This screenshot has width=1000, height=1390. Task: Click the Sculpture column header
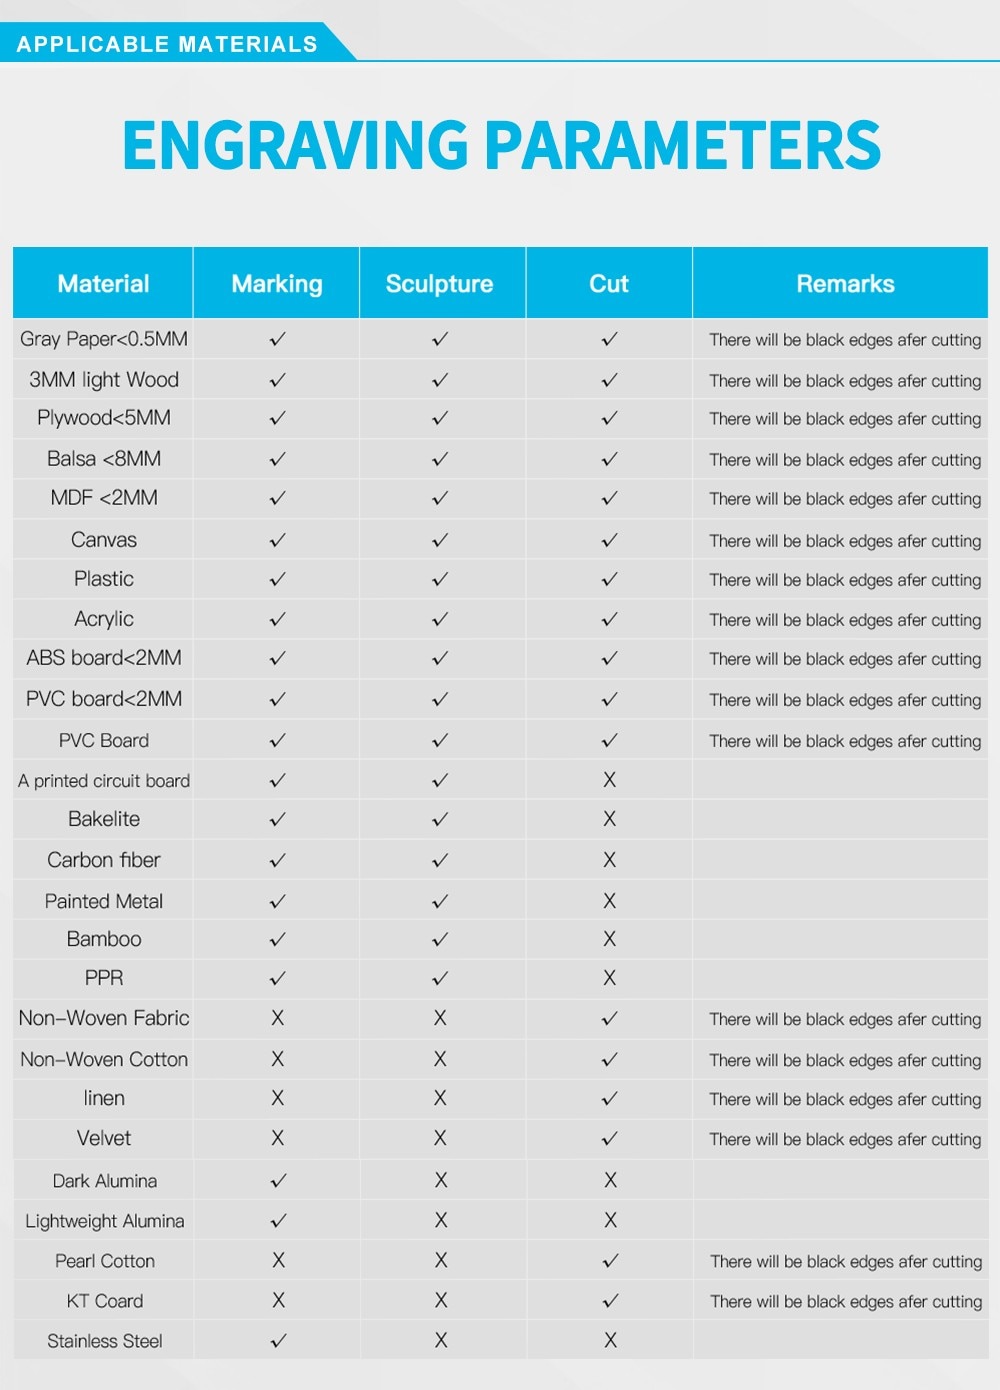coord(440,284)
